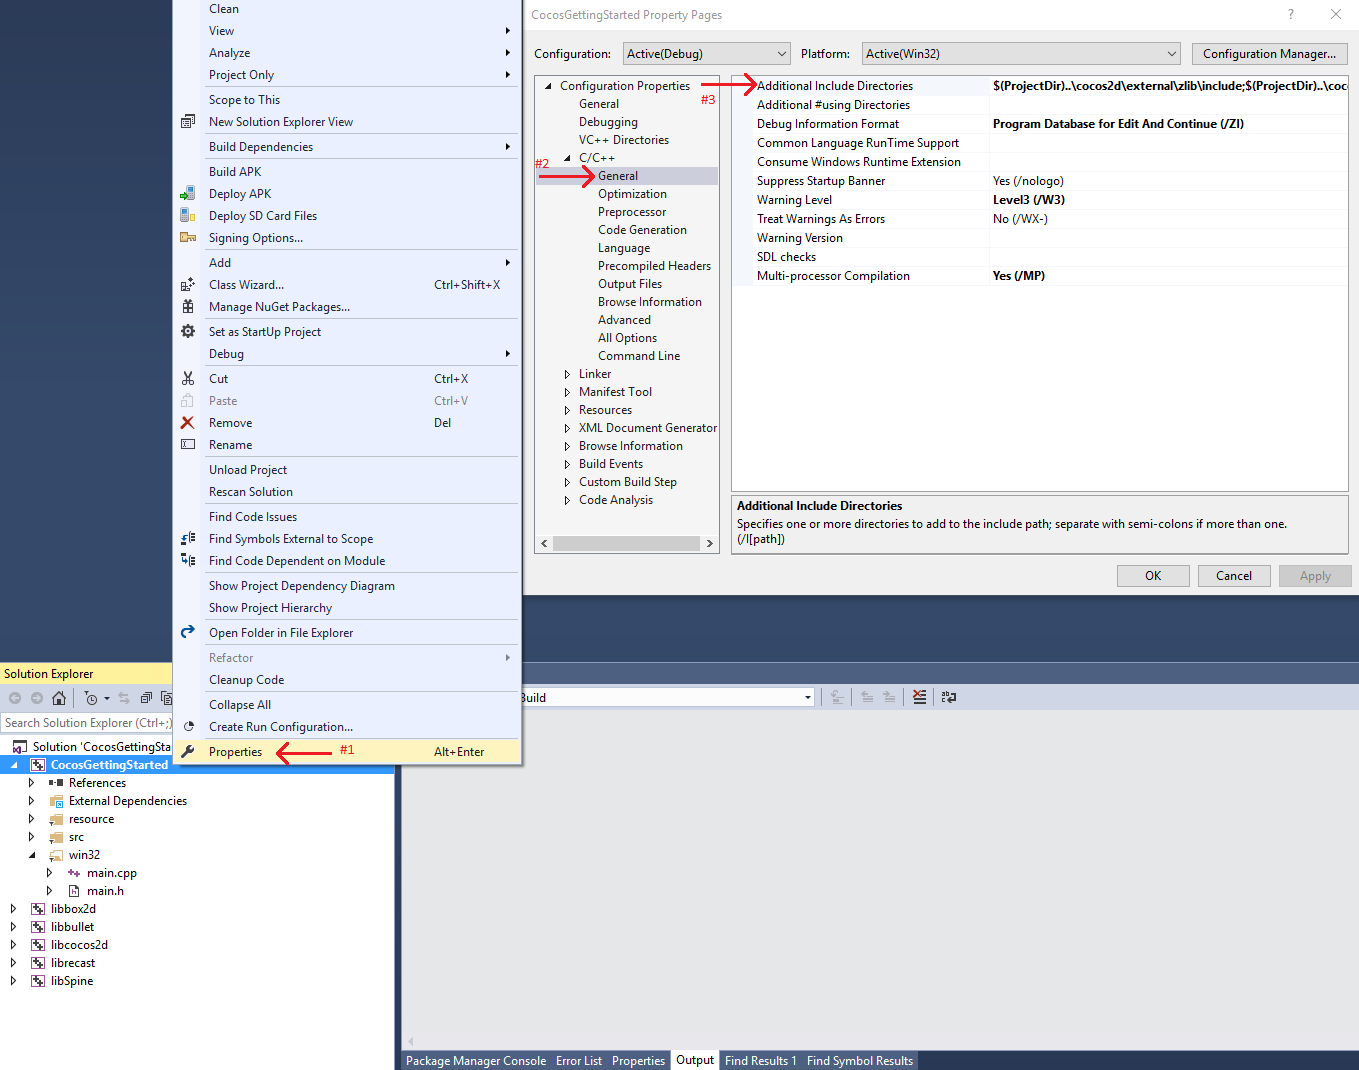Select Open Folder in File Explorer
1359x1070 pixels.
[347, 633]
